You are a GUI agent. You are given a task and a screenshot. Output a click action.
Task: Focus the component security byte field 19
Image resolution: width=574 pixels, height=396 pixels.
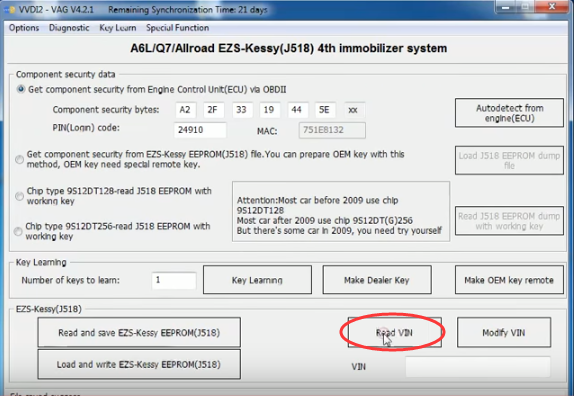coord(269,110)
